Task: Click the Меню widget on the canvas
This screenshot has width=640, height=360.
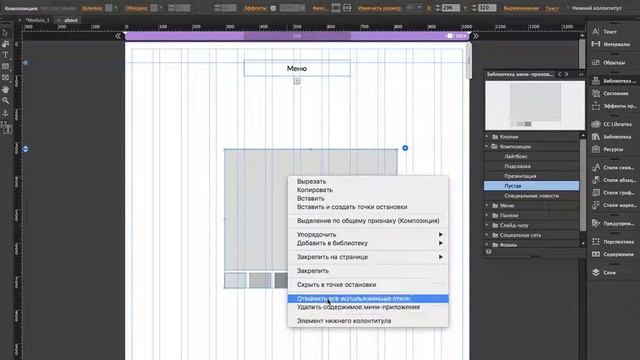Action: 297,68
